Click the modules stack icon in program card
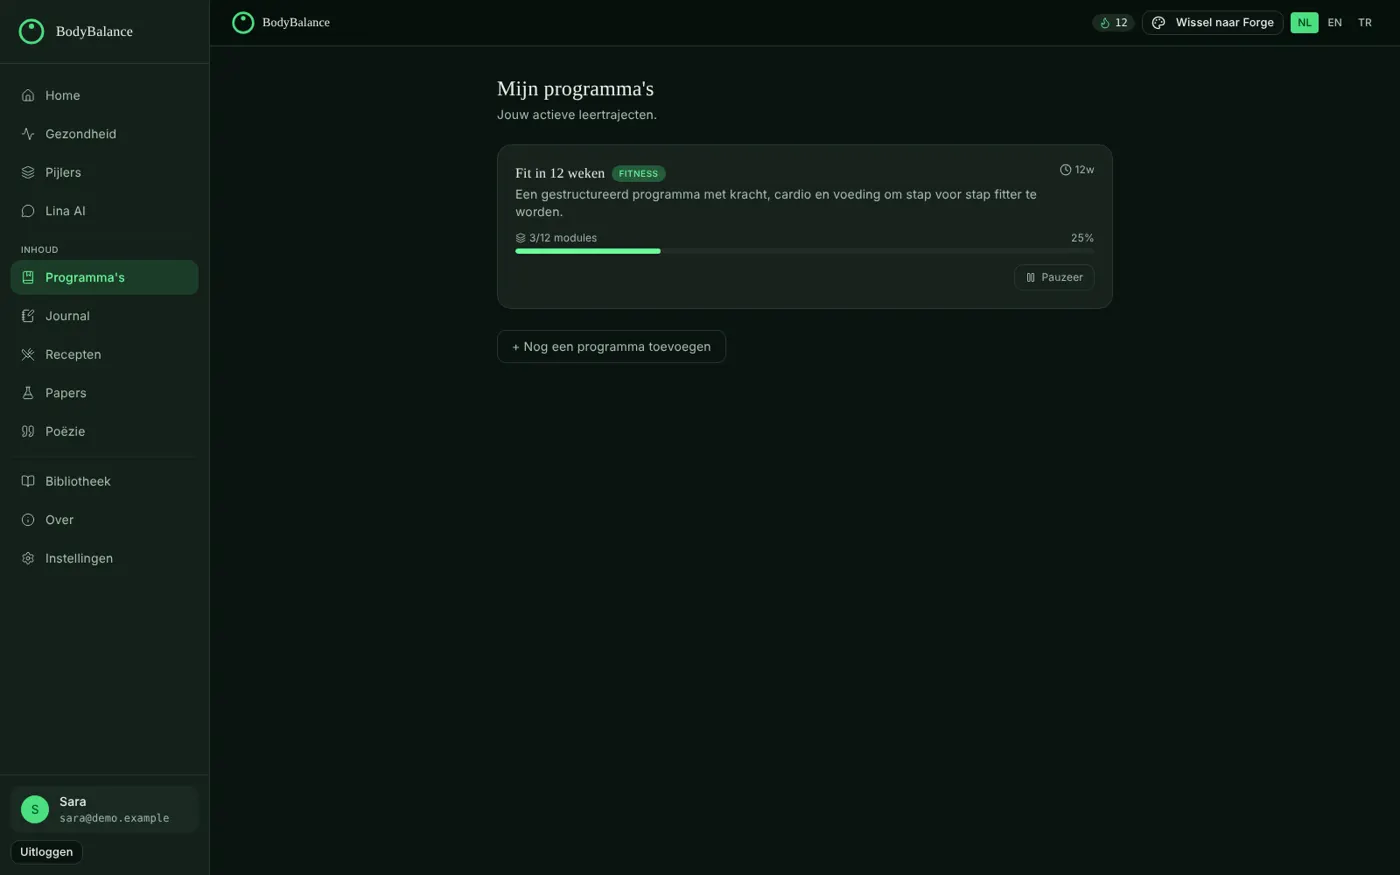This screenshot has width=1400, height=875. point(520,238)
